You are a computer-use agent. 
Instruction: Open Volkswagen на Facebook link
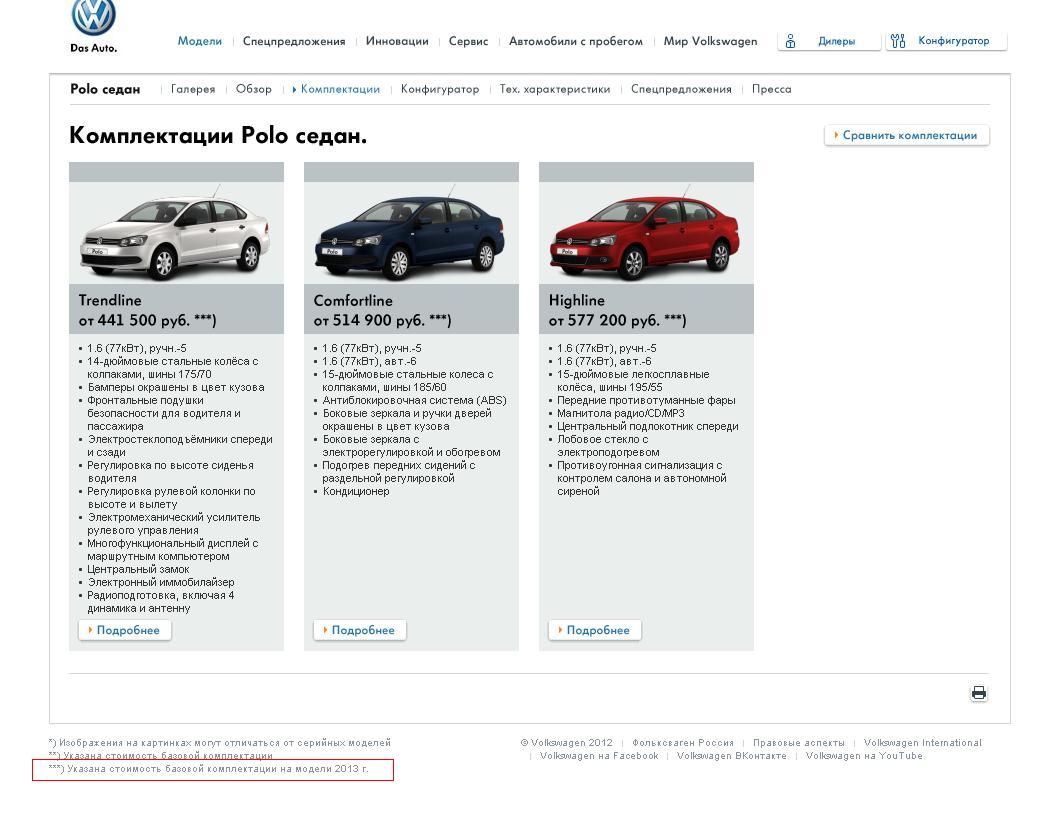599,755
